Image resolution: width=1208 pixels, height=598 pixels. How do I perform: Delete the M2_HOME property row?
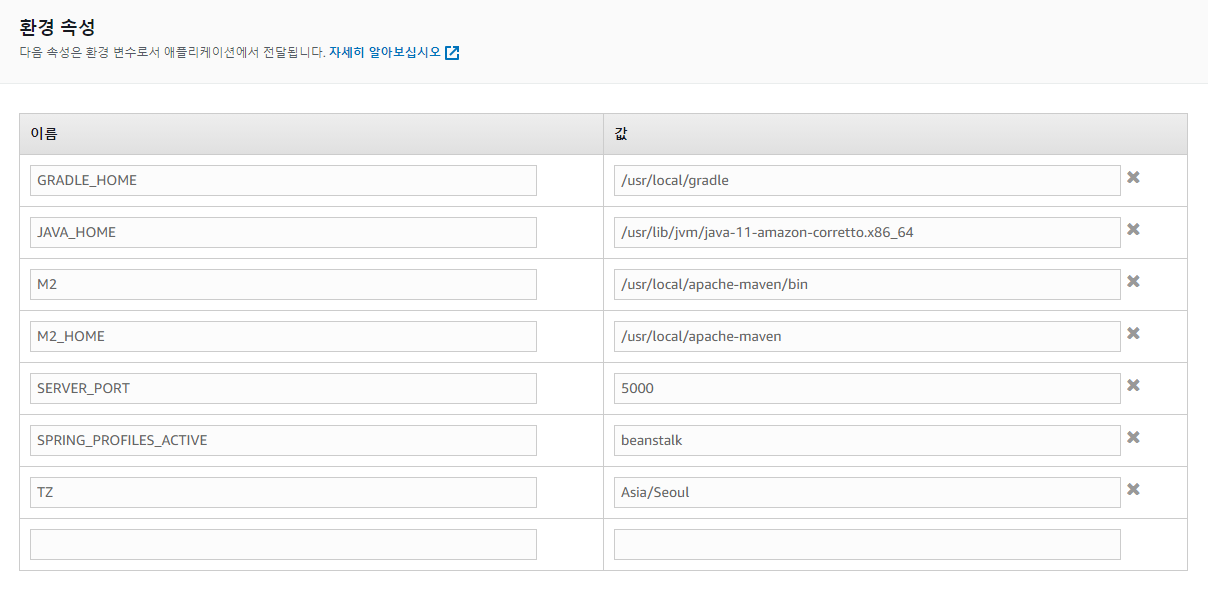1133,334
